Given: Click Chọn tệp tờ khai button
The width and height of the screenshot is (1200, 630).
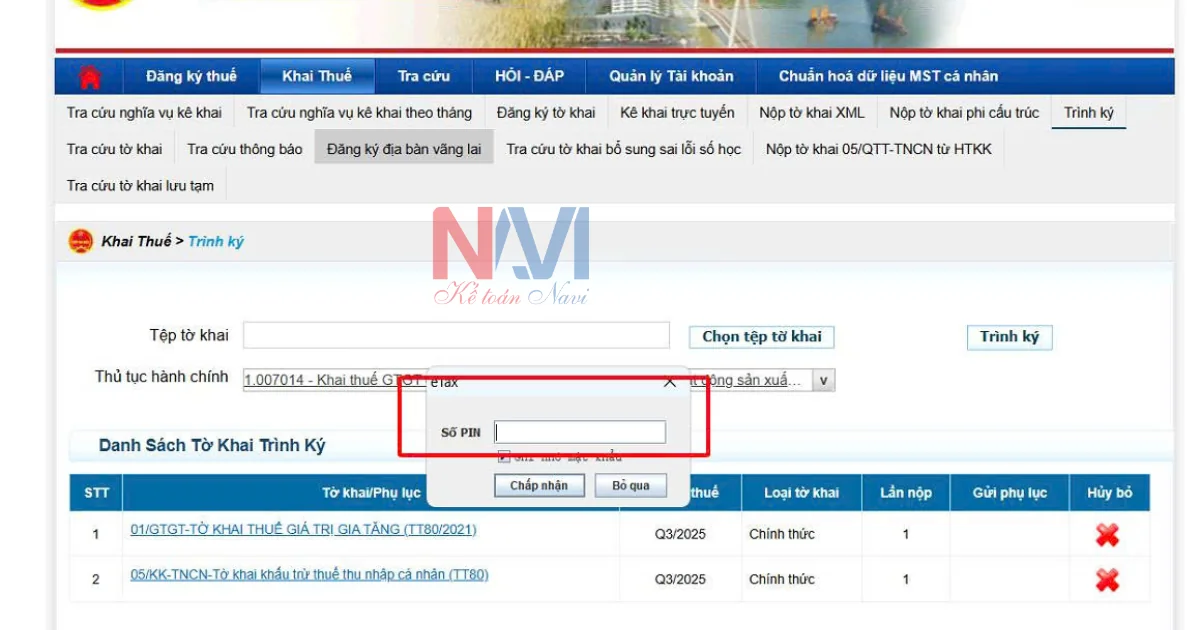Looking at the screenshot, I should click(x=761, y=337).
